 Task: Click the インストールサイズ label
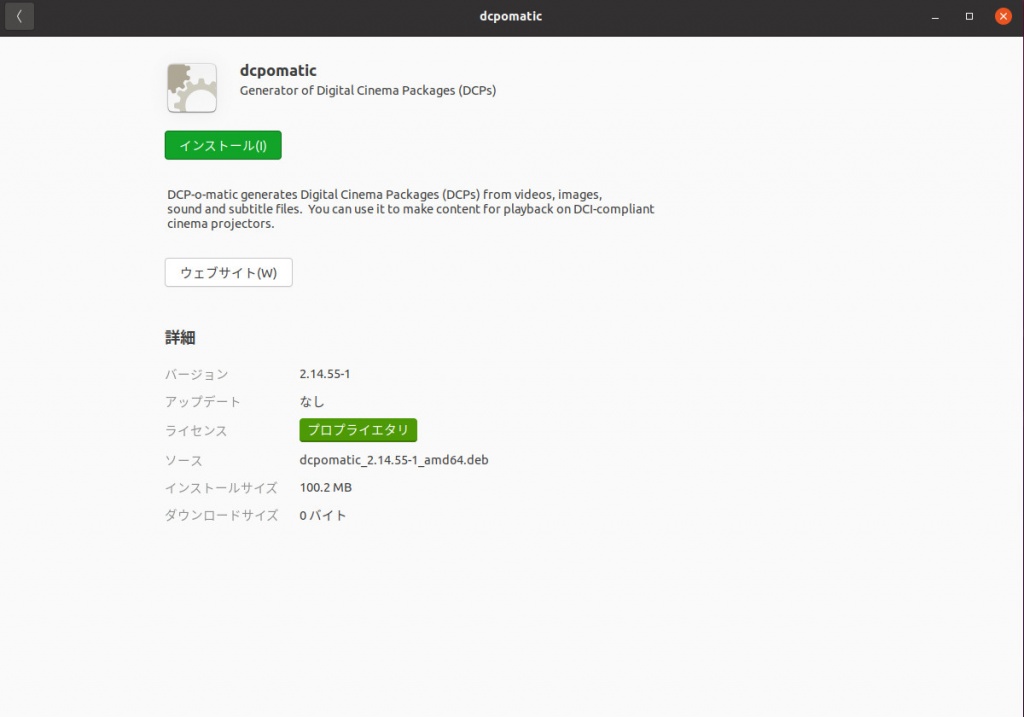[x=221, y=488]
